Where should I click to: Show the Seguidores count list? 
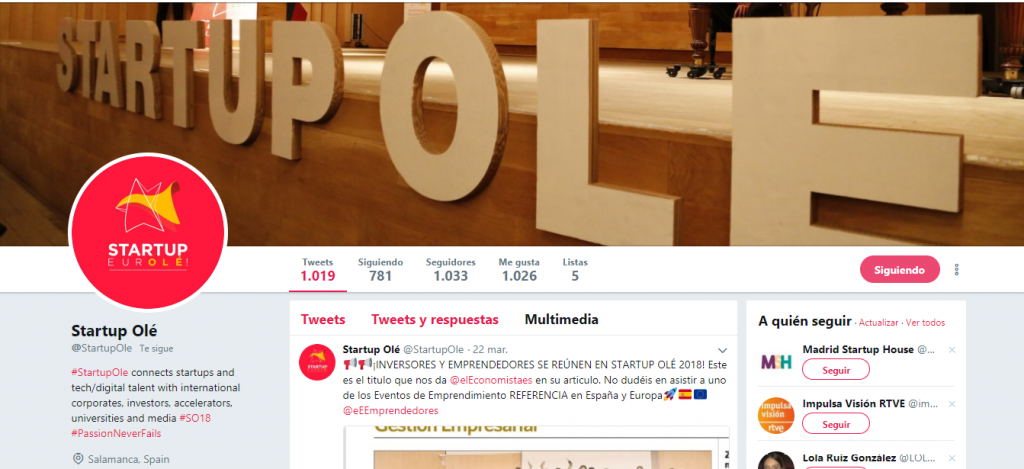[x=451, y=270]
